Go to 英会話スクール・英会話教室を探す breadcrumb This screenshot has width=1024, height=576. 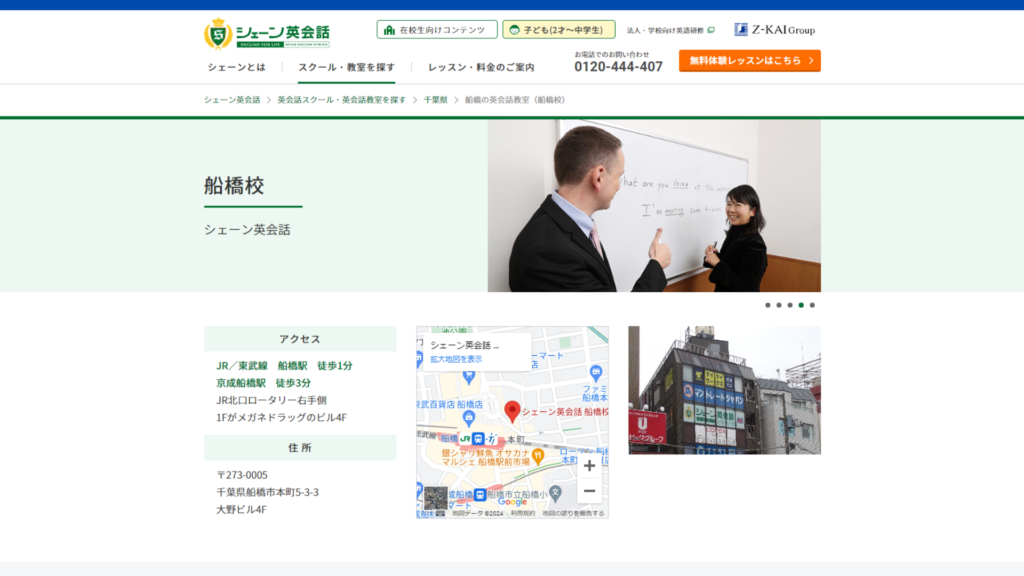pyautogui.click(x=342, y=100)
